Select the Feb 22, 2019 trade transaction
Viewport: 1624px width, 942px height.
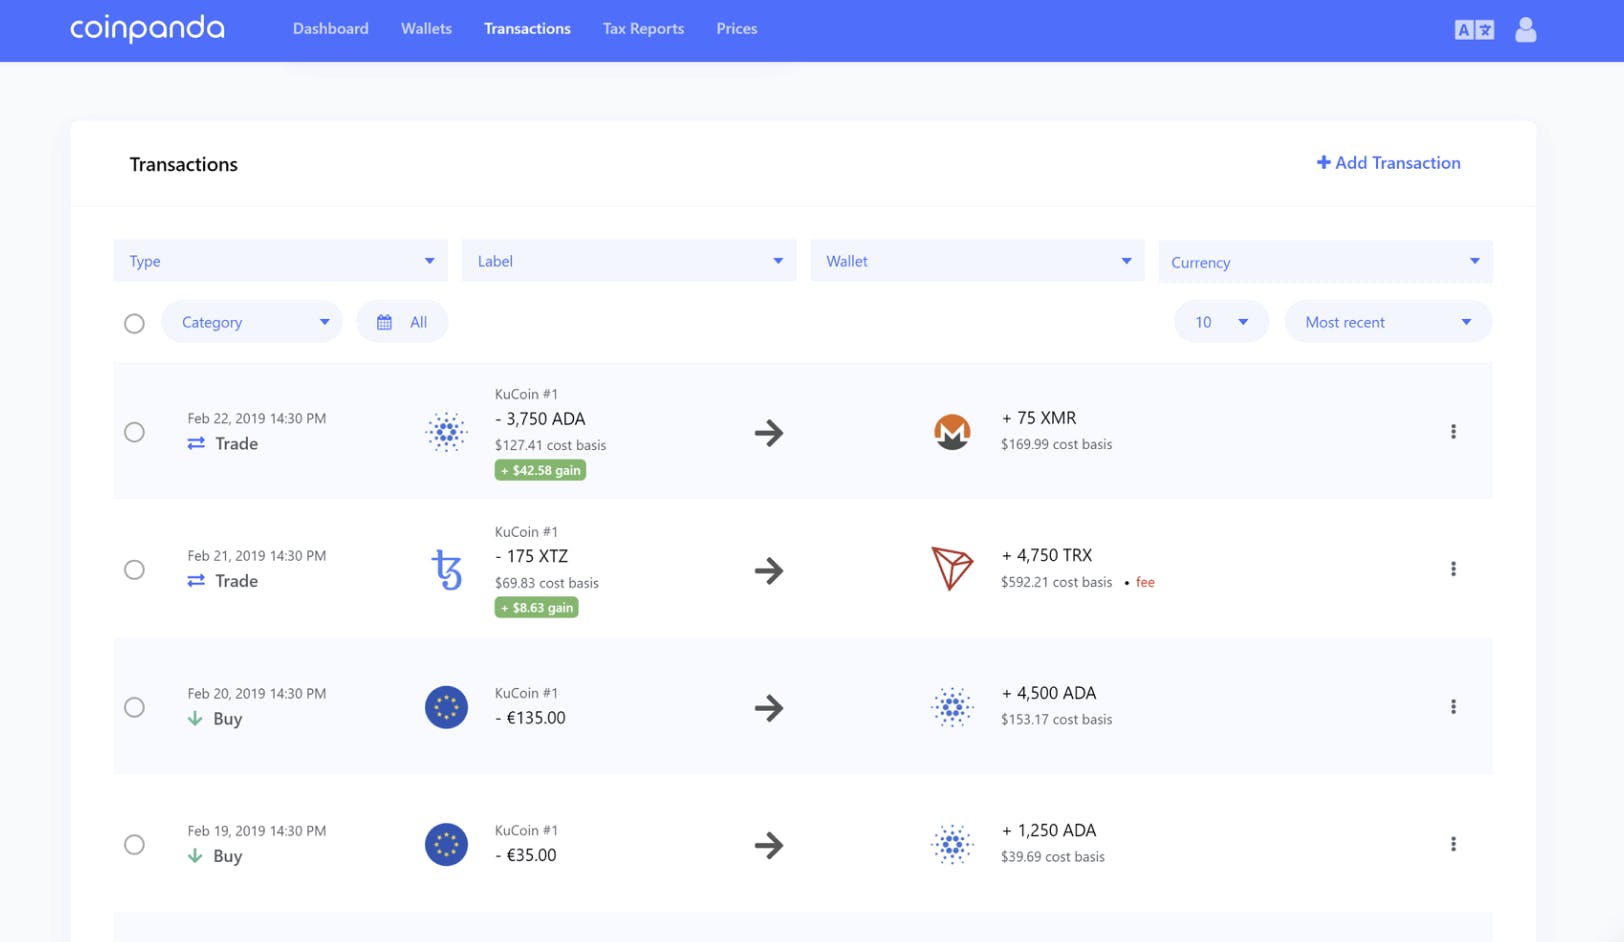(134, 432)
